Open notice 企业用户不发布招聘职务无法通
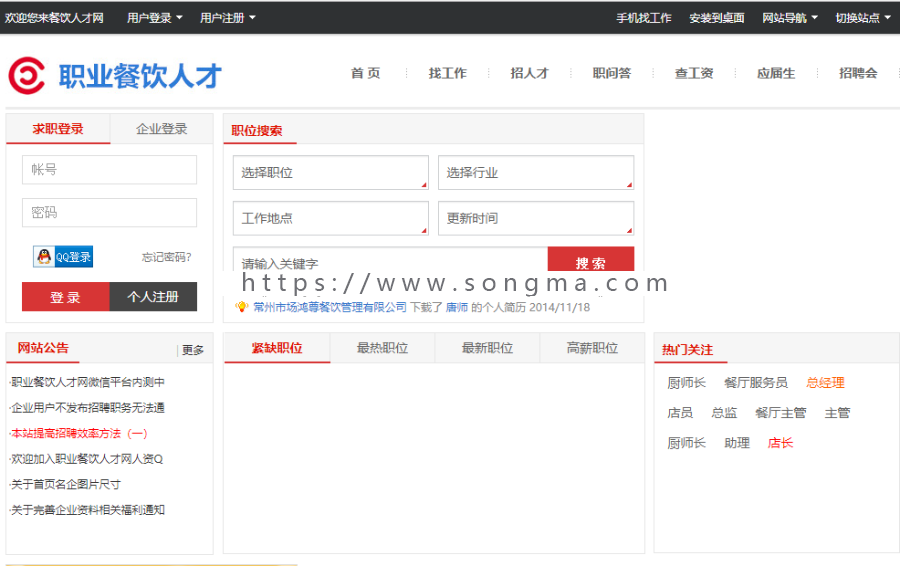 87,408
